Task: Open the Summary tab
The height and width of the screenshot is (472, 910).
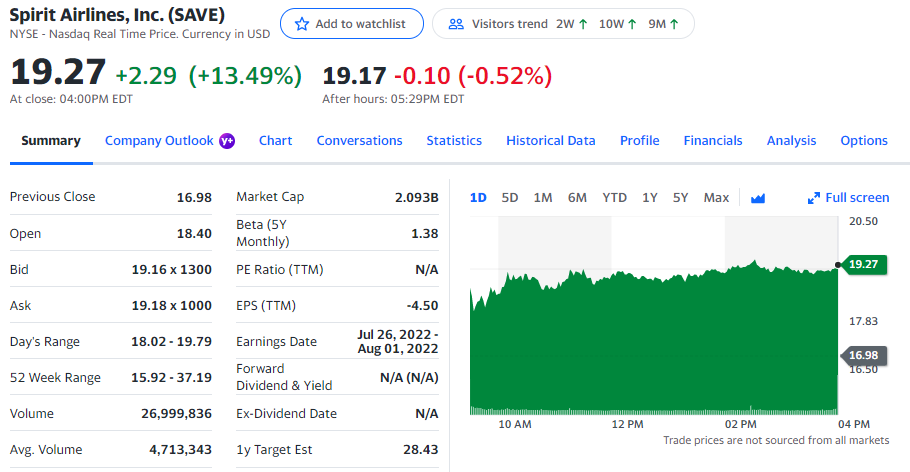Action: click(x=51, y=140)
